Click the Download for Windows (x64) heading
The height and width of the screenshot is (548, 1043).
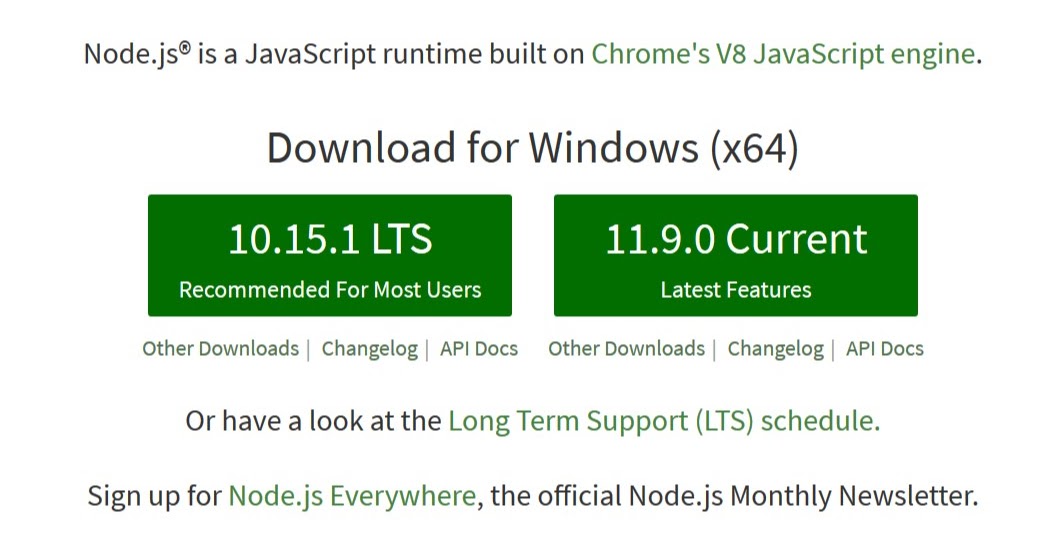pos(533,148)
